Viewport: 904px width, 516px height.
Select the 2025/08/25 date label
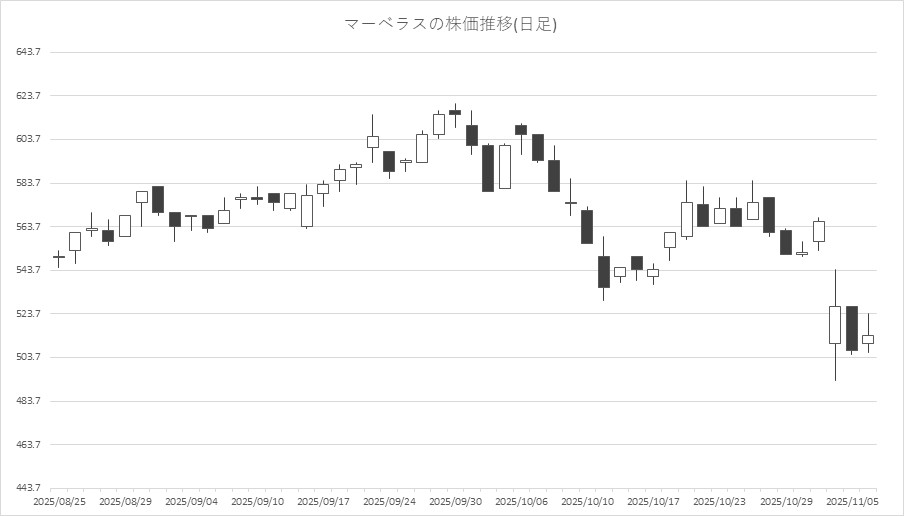tap(59, 500)
